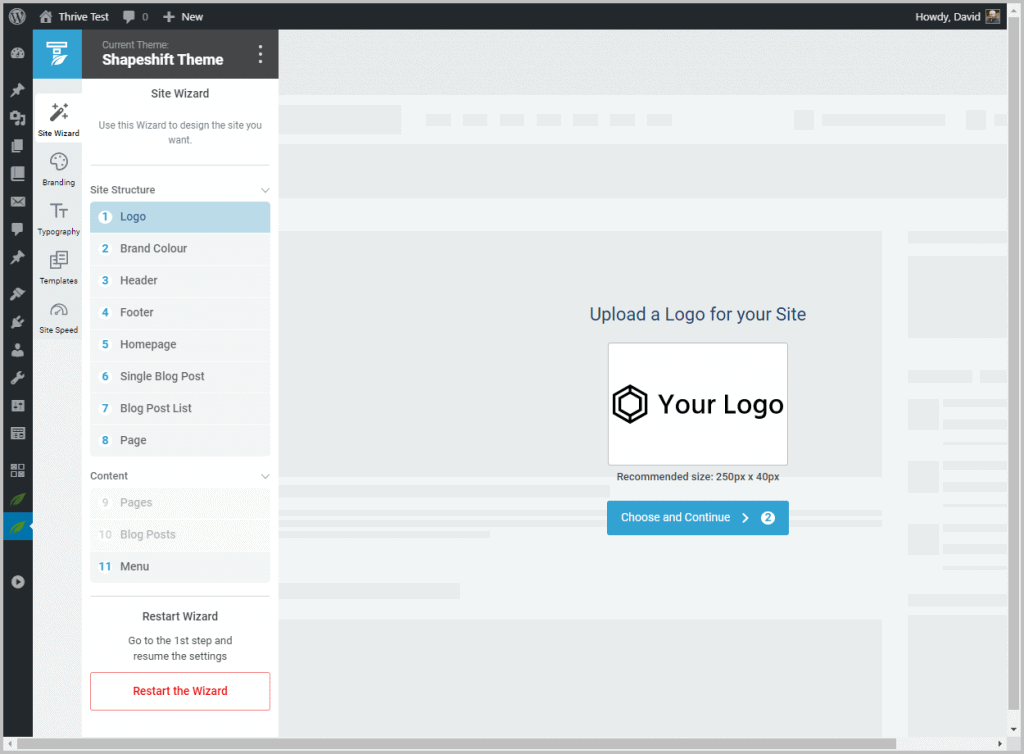The height and width of the screenshot is (754, 1024).
Task: Open the Menu wizard step
Action: point(180,567)
